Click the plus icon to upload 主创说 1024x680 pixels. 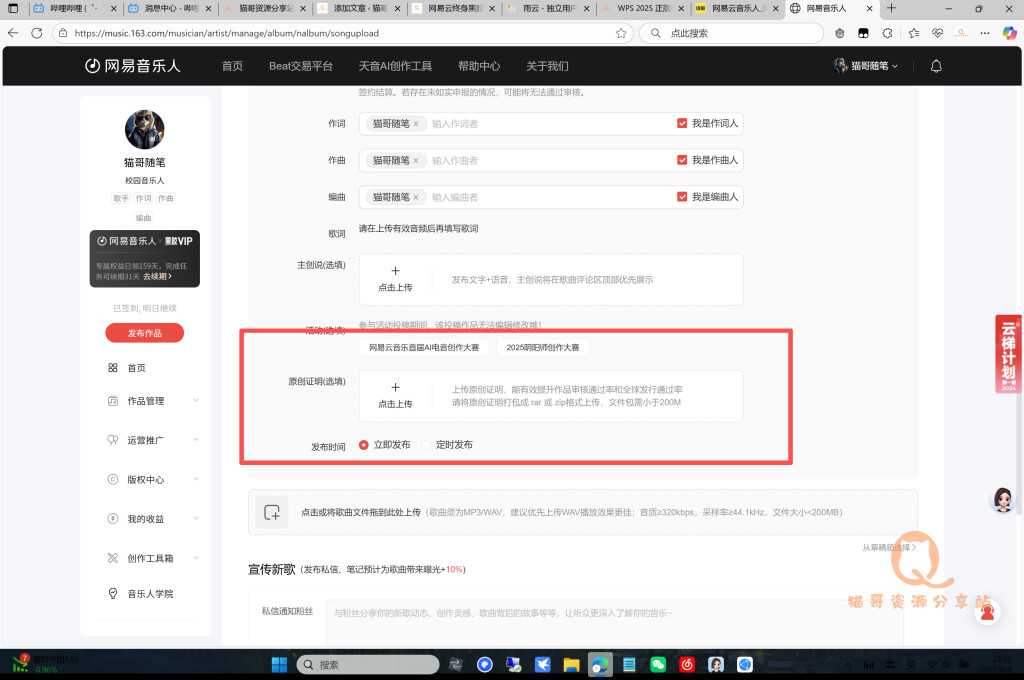[395, 270]
